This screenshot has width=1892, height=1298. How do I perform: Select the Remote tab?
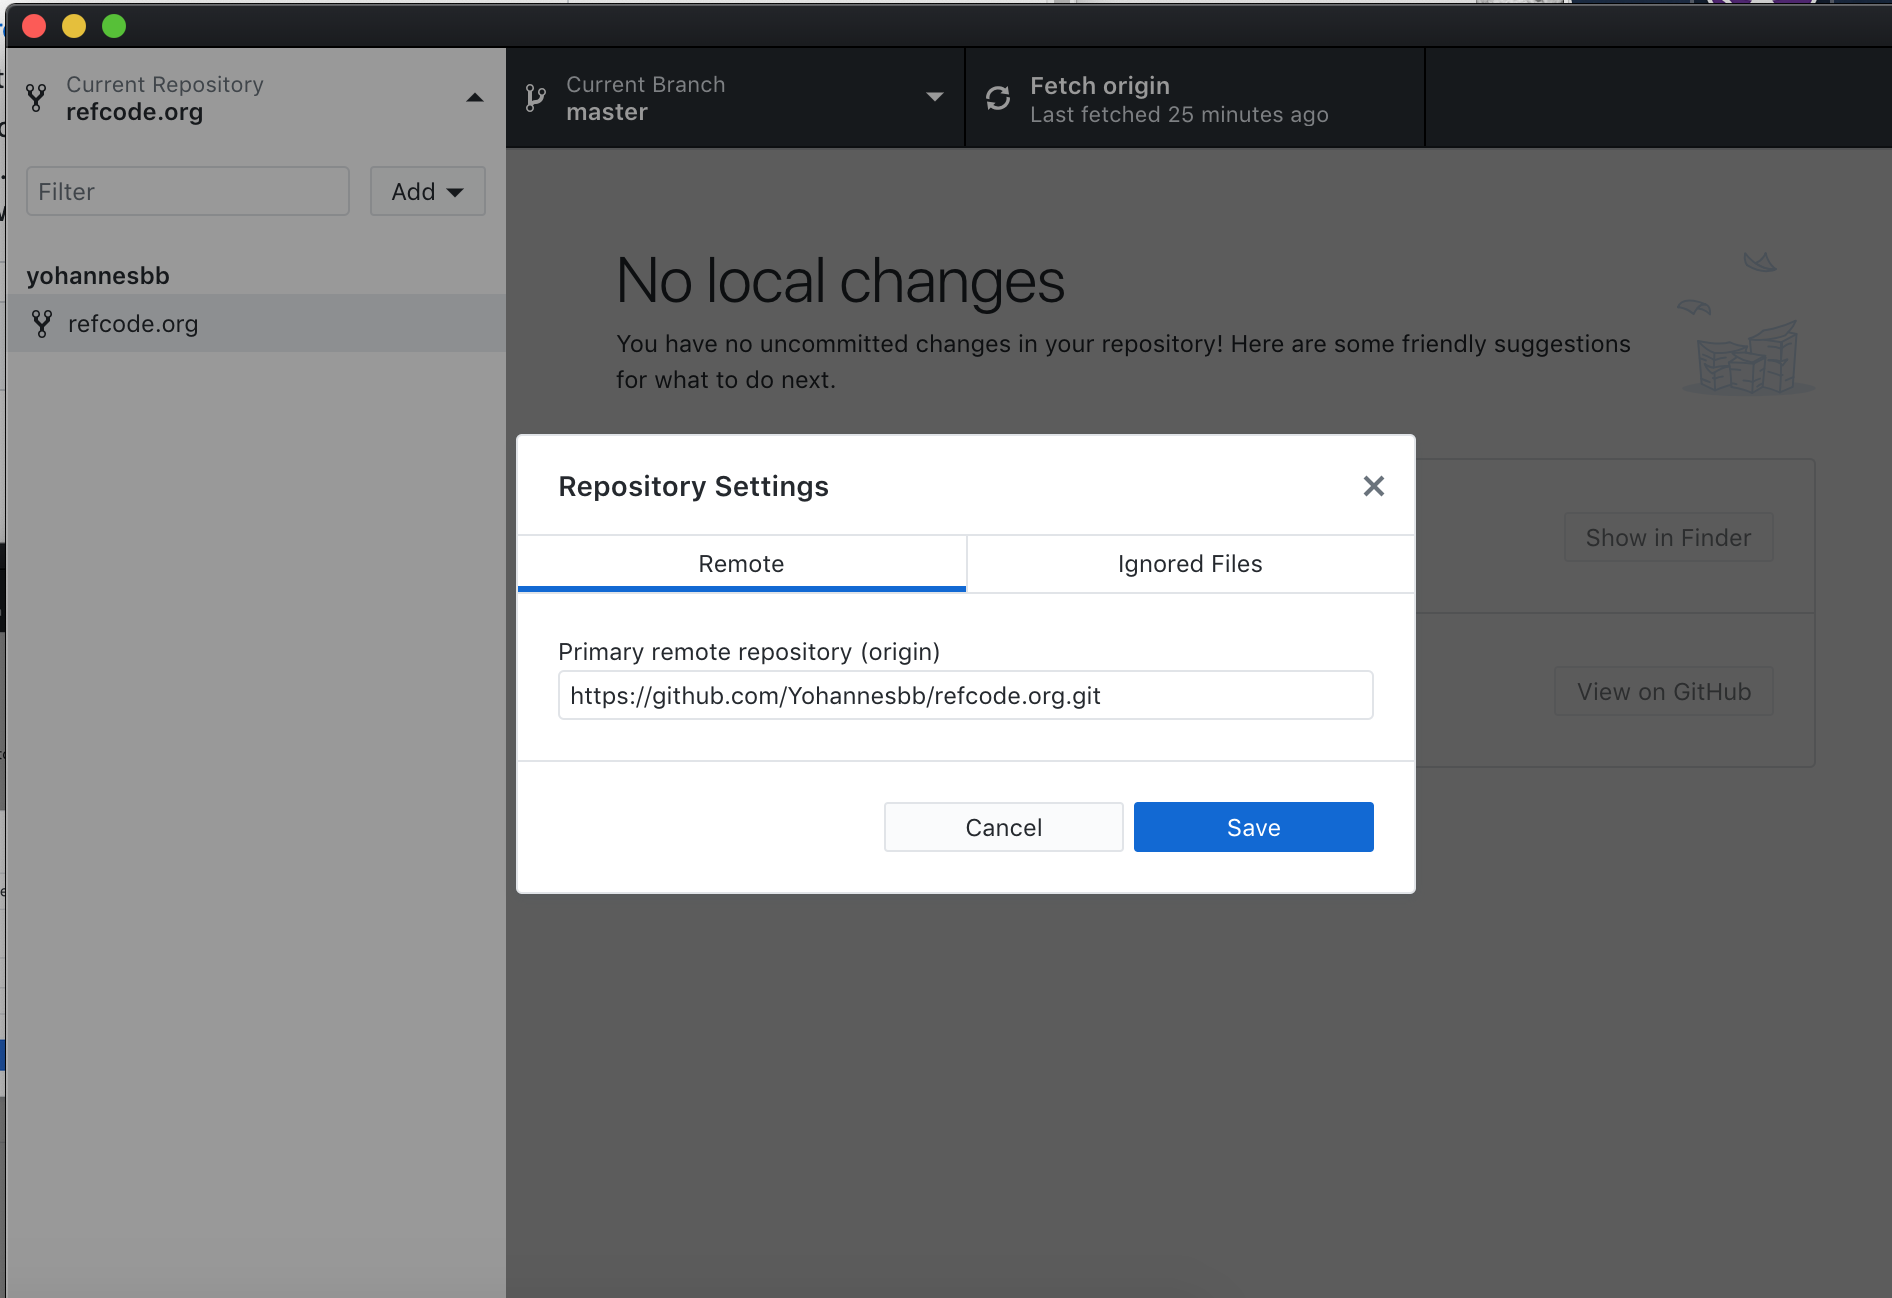[741, 564]
